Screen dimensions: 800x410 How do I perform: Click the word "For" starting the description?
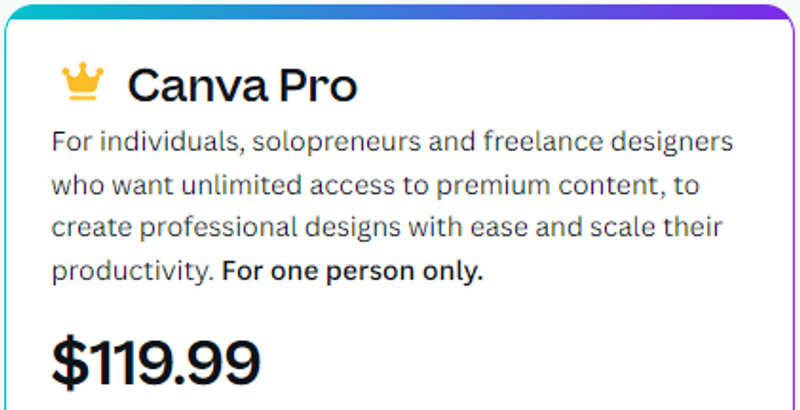coord(68,142)
